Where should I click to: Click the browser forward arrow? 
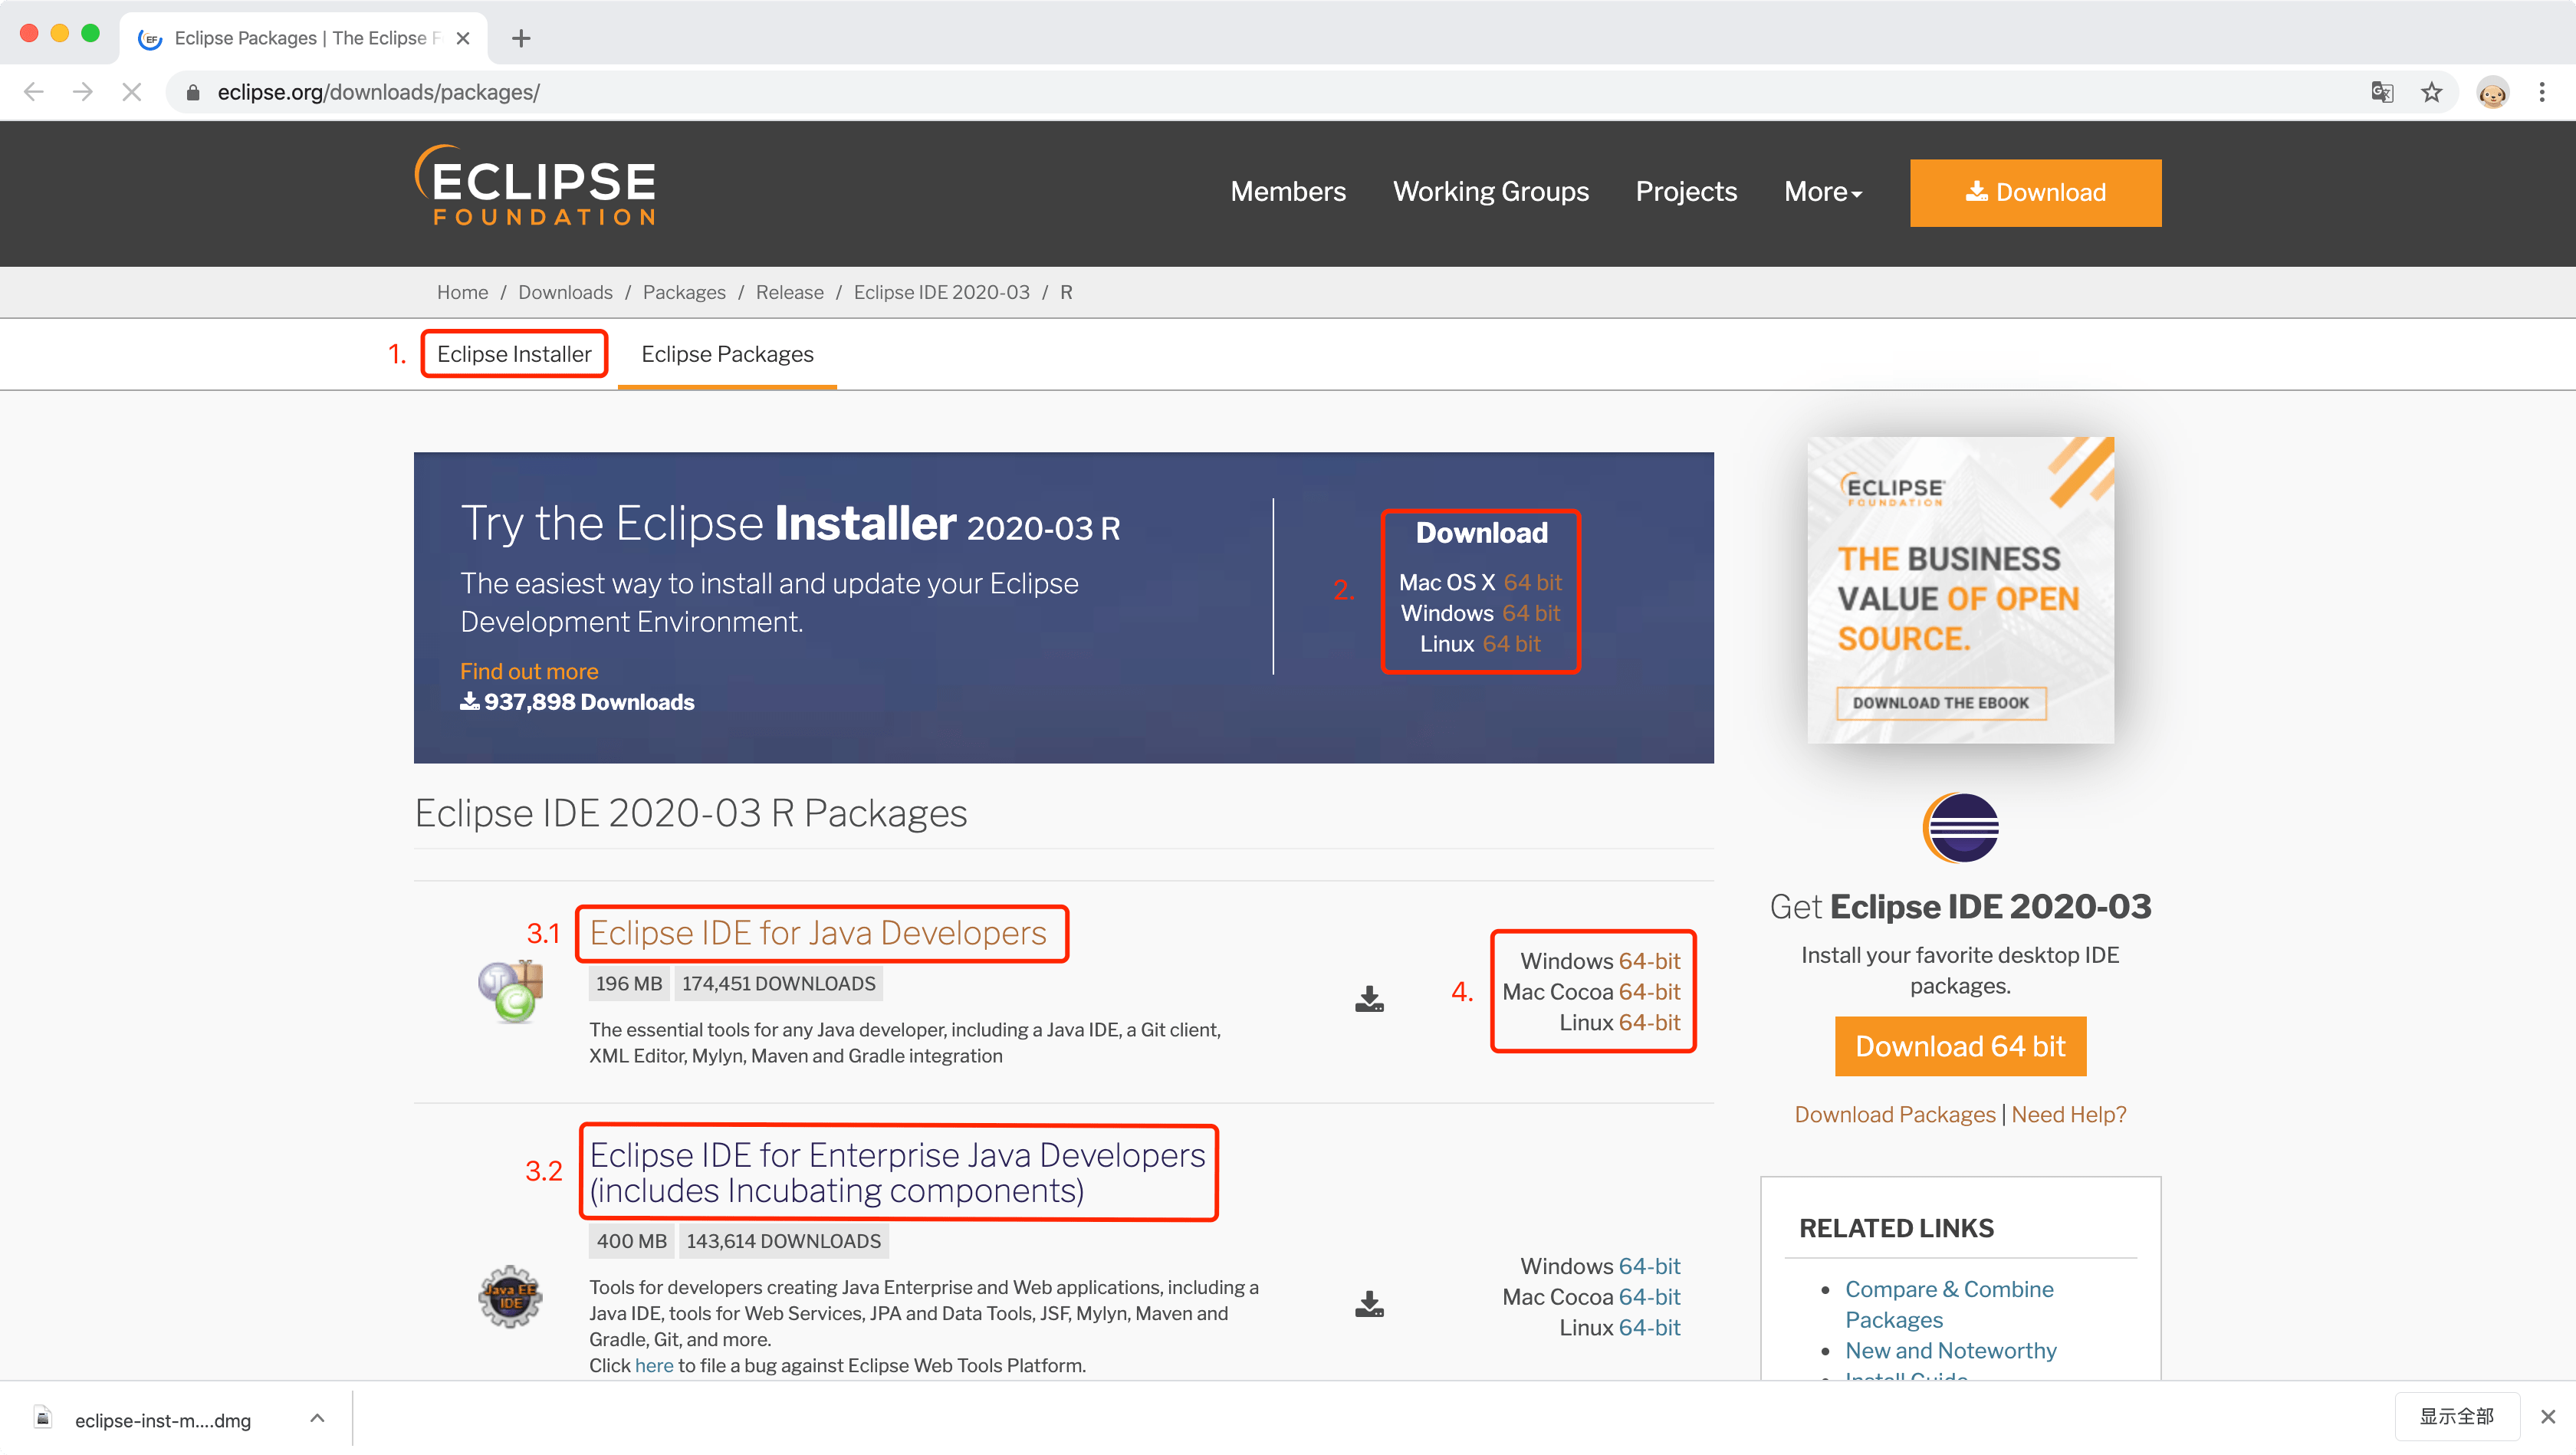pyautogui.click(x=83, y=92)
